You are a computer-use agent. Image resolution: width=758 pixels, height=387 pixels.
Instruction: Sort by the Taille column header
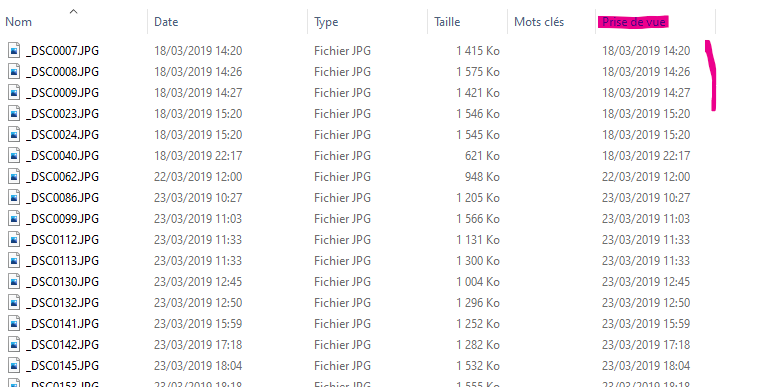(447, 22)
